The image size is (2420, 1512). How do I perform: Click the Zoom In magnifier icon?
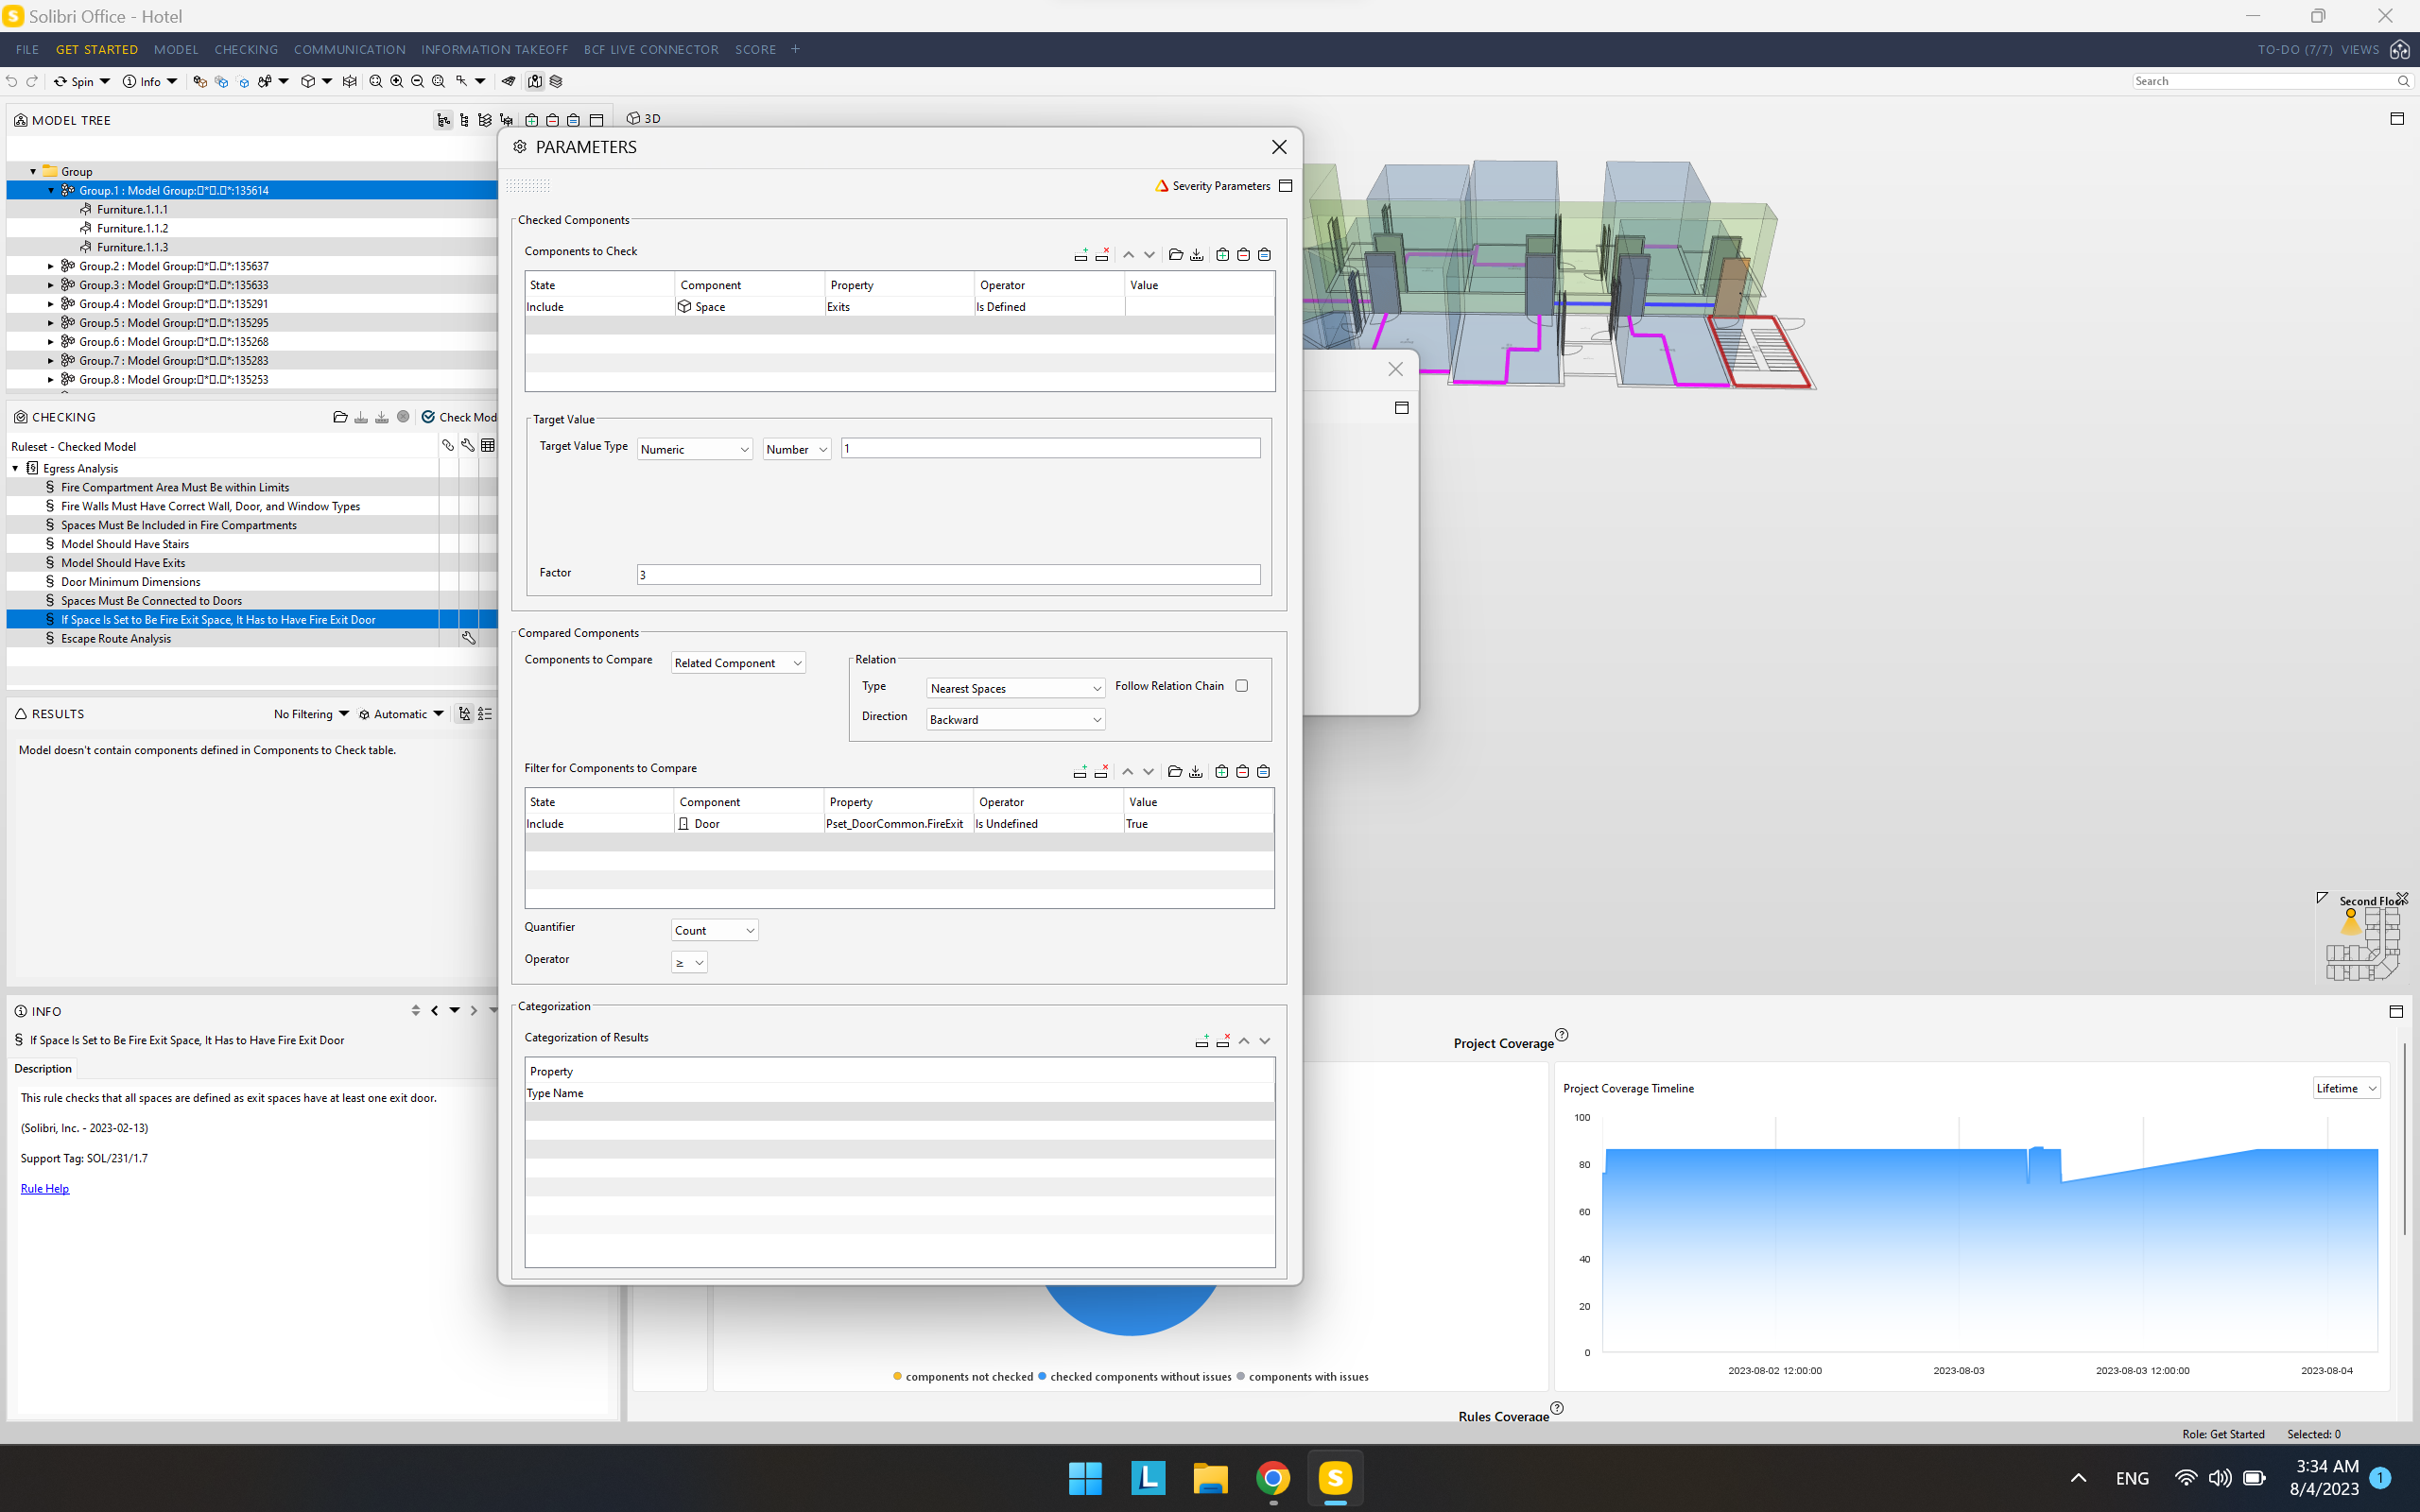[397, 81]
